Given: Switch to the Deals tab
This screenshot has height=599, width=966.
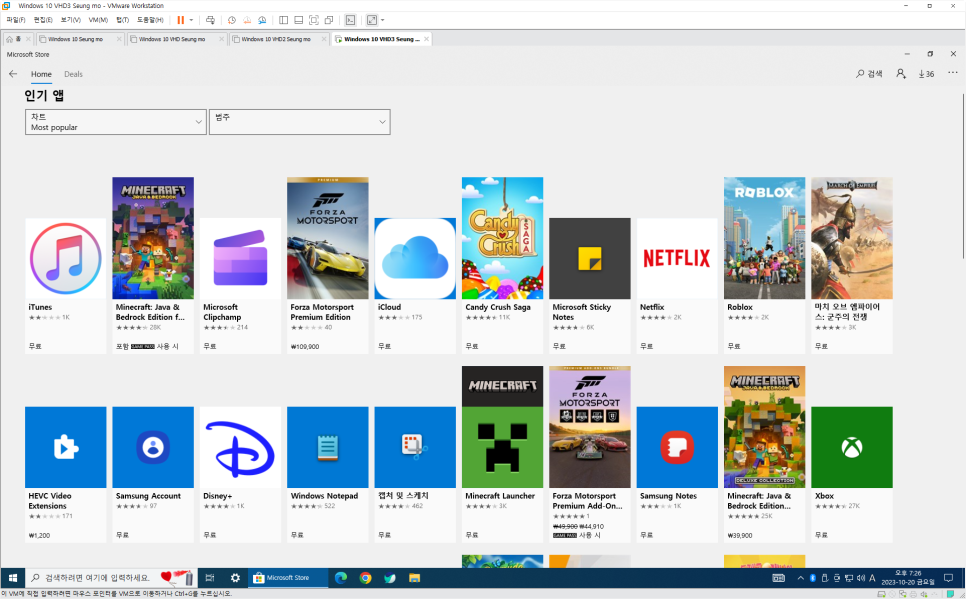Looking at the screenshot, I should pyautogui.click(x=73, y=74).
